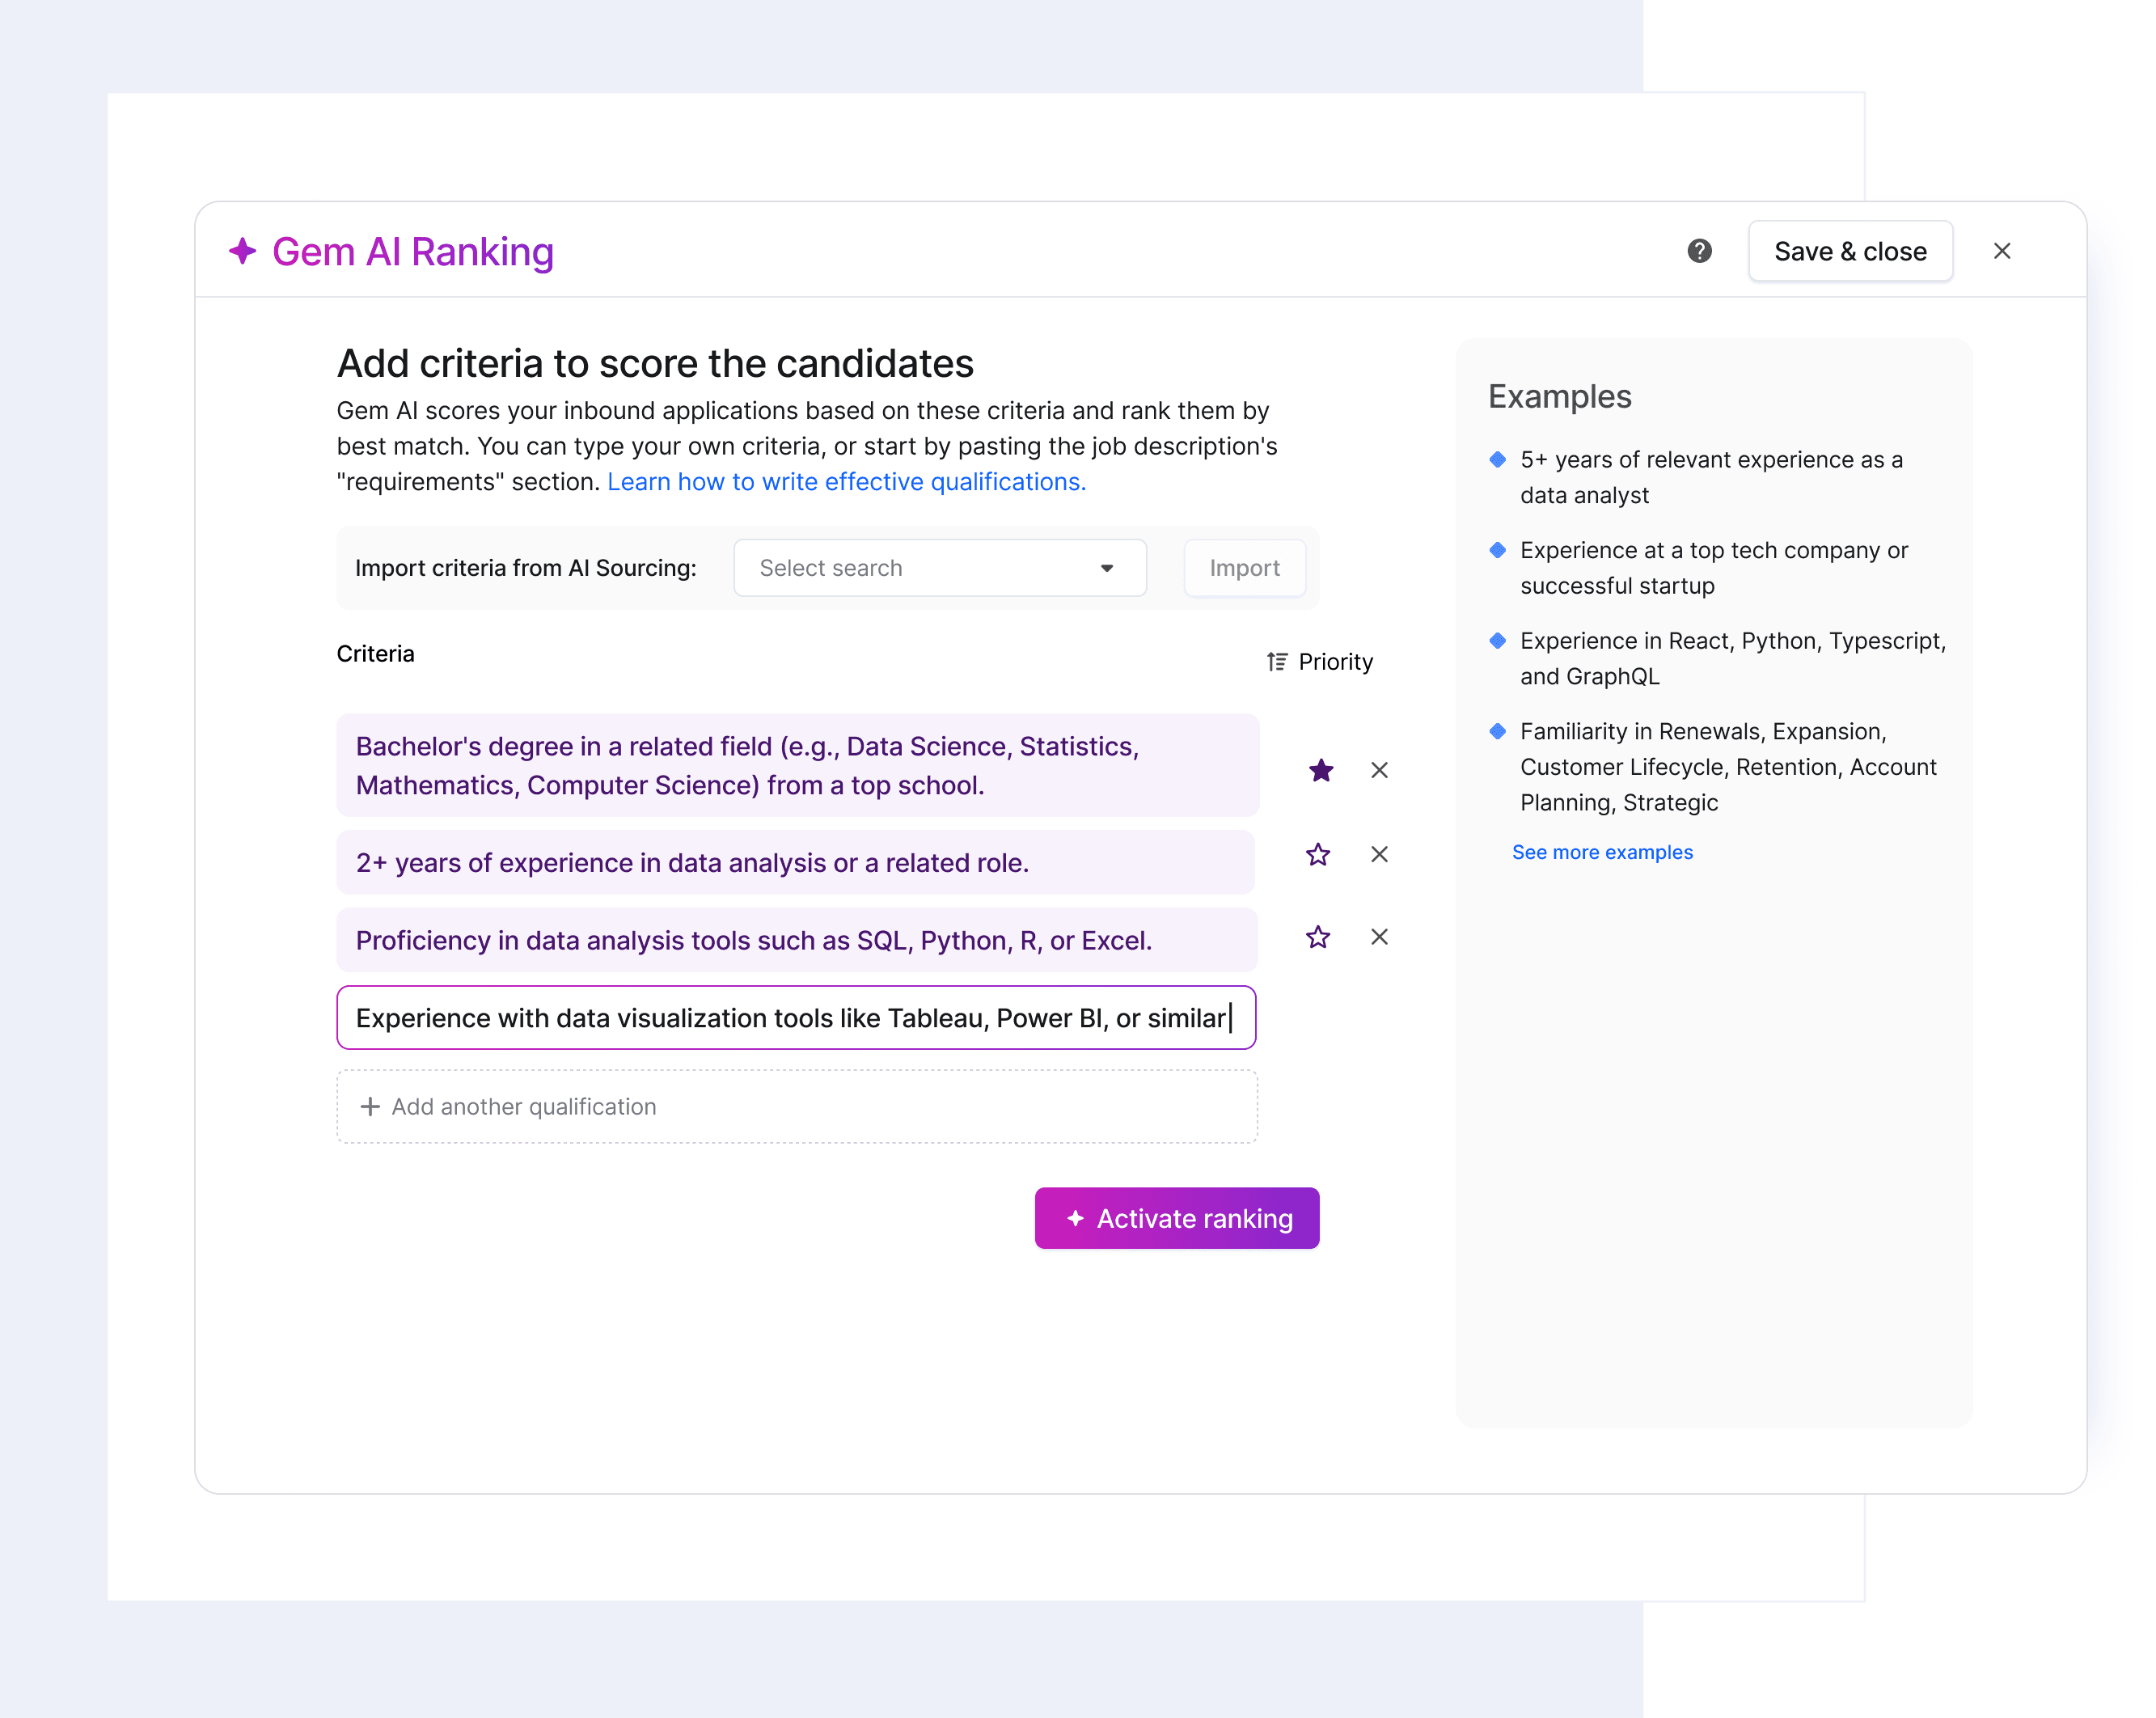Screen dimensions: 2156x1718
Task: Remove the Bachelor's degree criterion
Action: tap(1379, 770)
